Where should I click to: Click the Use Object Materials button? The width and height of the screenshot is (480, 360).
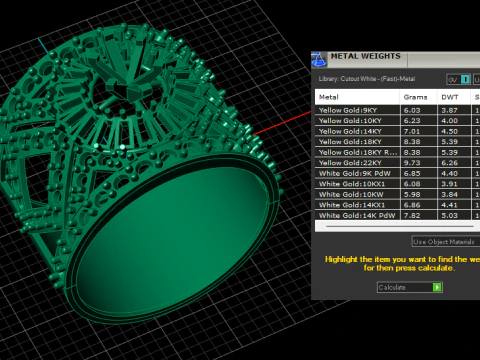446,242
